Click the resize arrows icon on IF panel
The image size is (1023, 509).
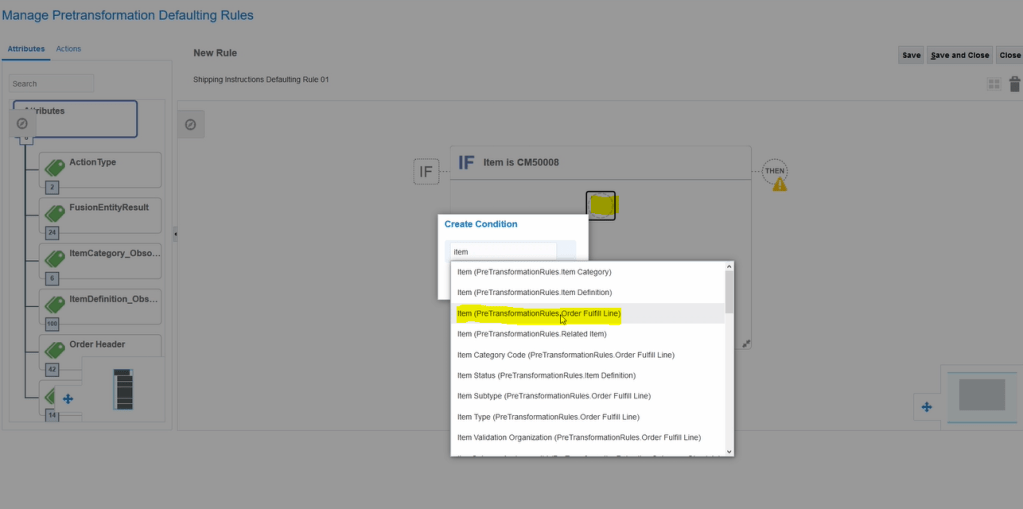[x=746, y=343]
